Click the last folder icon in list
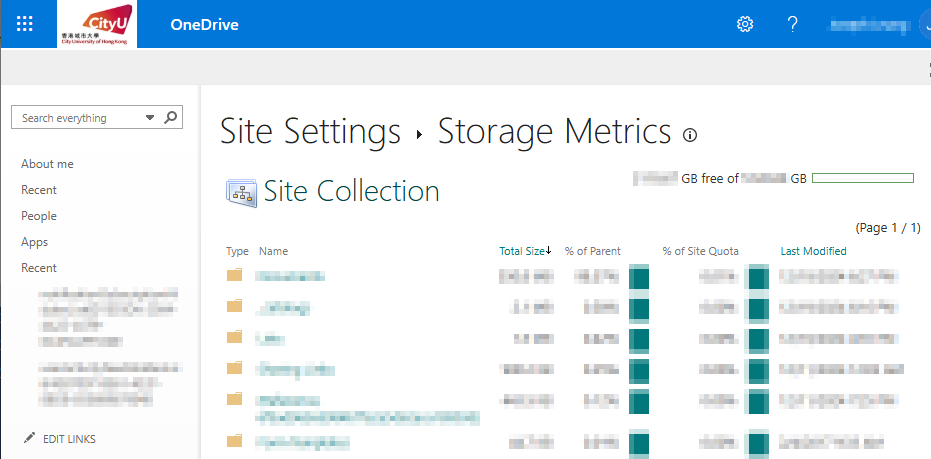 235,440
